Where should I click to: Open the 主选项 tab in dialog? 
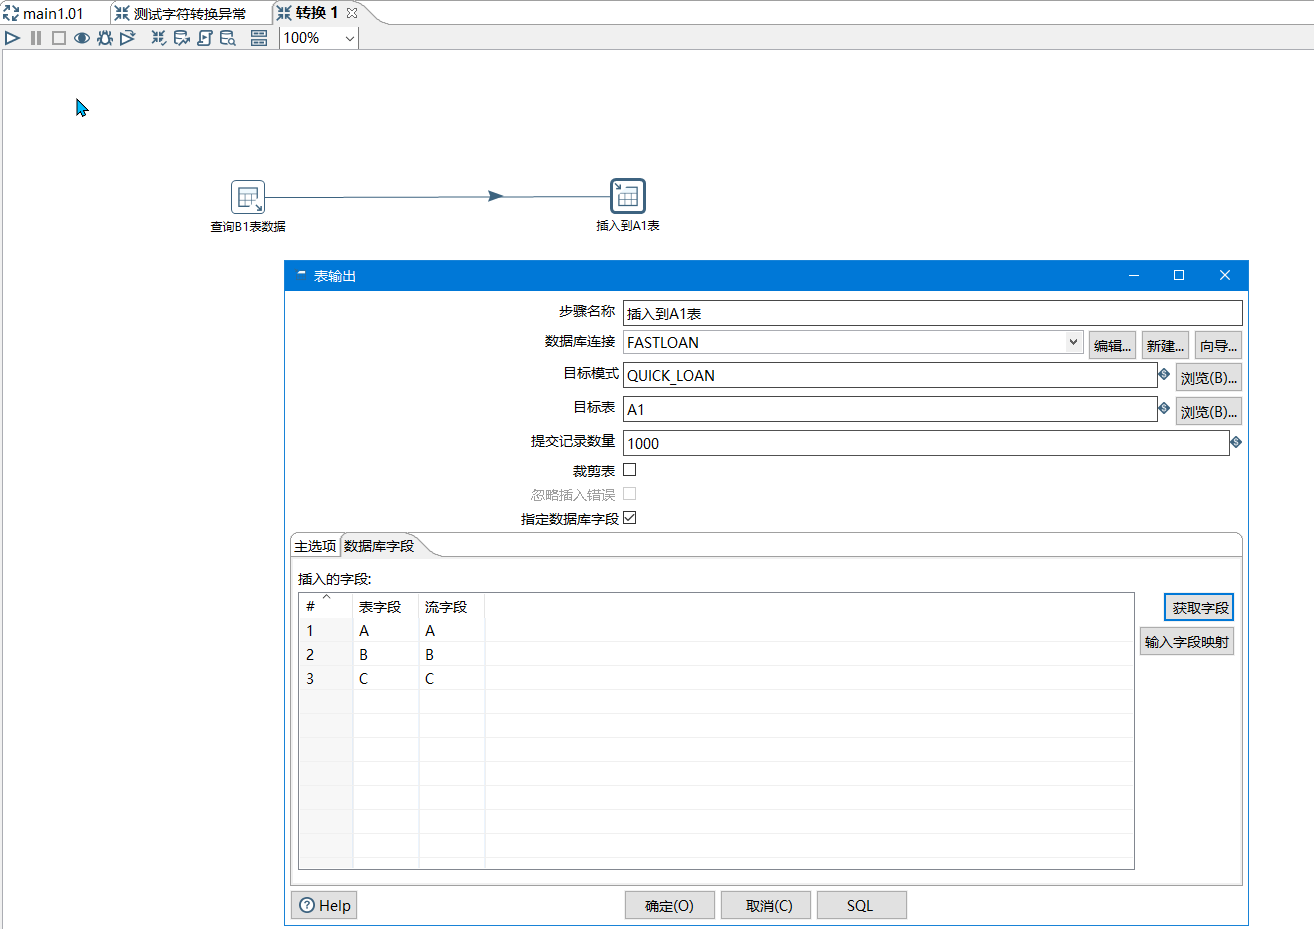[315, 546]
